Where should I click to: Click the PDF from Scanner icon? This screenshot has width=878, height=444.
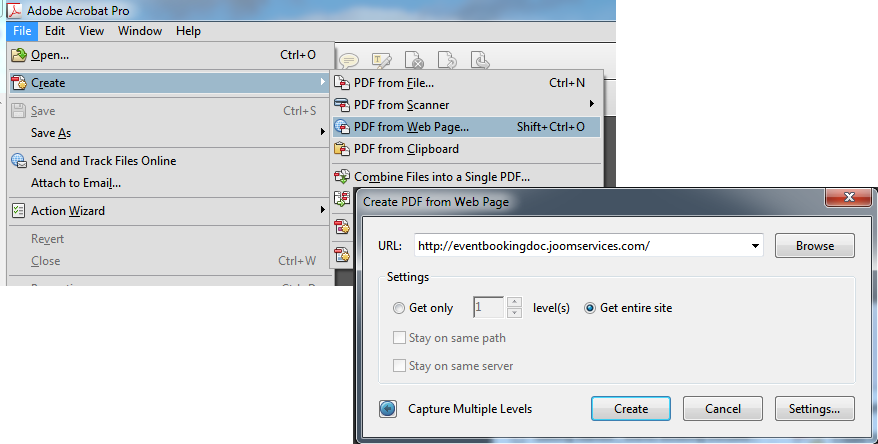pos(342,105)
